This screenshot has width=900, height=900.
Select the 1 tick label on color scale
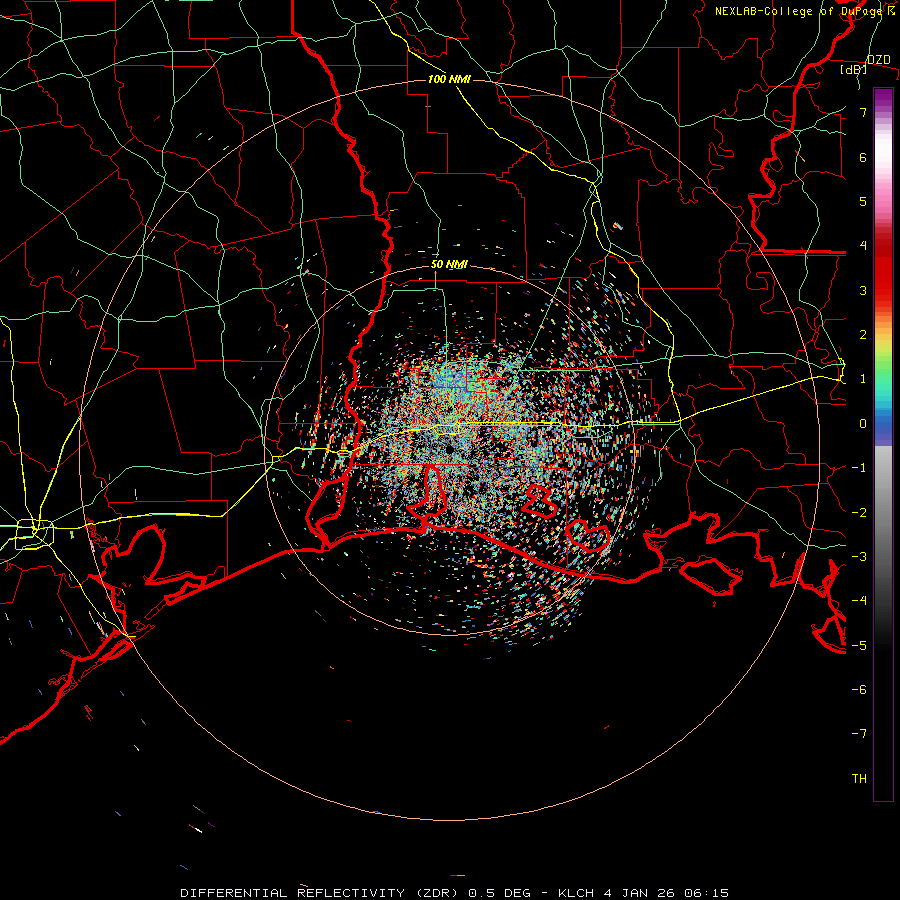[x=863, y=379]
